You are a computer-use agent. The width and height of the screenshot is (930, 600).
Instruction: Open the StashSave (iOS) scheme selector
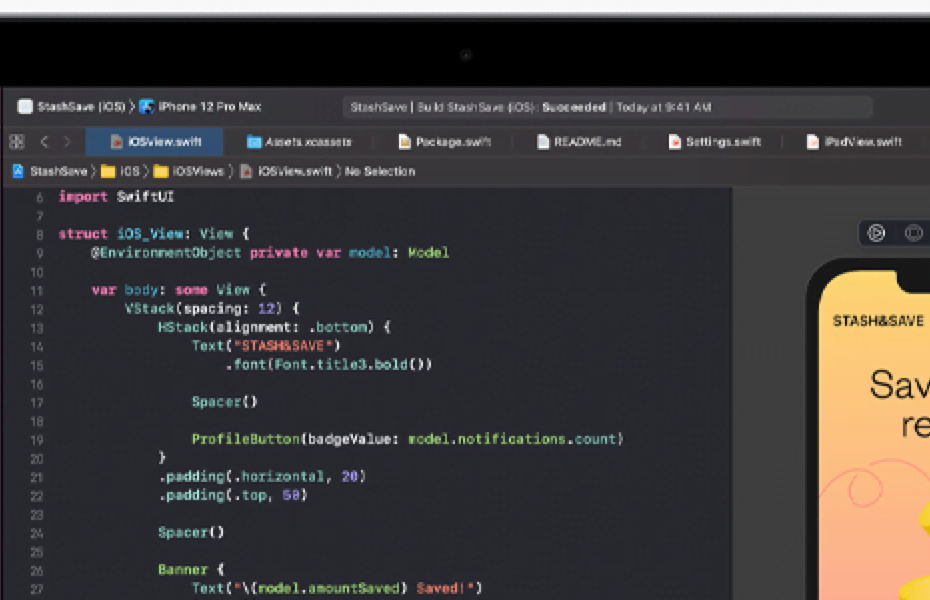80,107
